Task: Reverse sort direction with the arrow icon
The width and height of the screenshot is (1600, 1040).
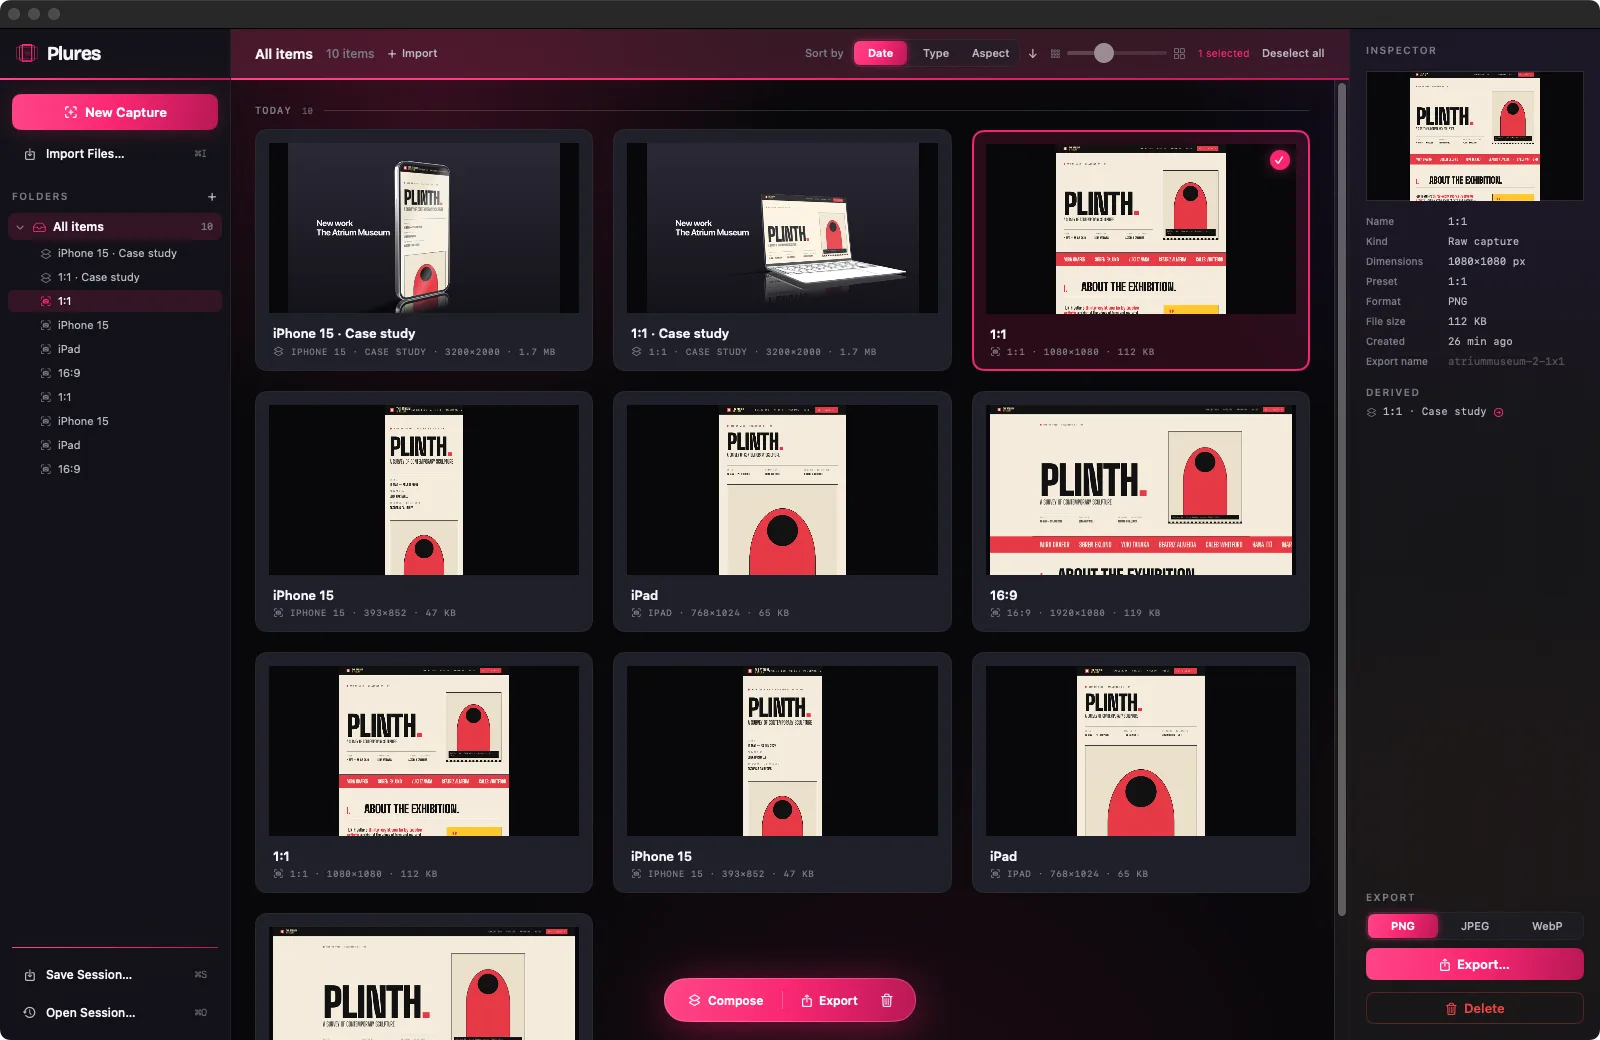Action: (x=1033, y=54)
